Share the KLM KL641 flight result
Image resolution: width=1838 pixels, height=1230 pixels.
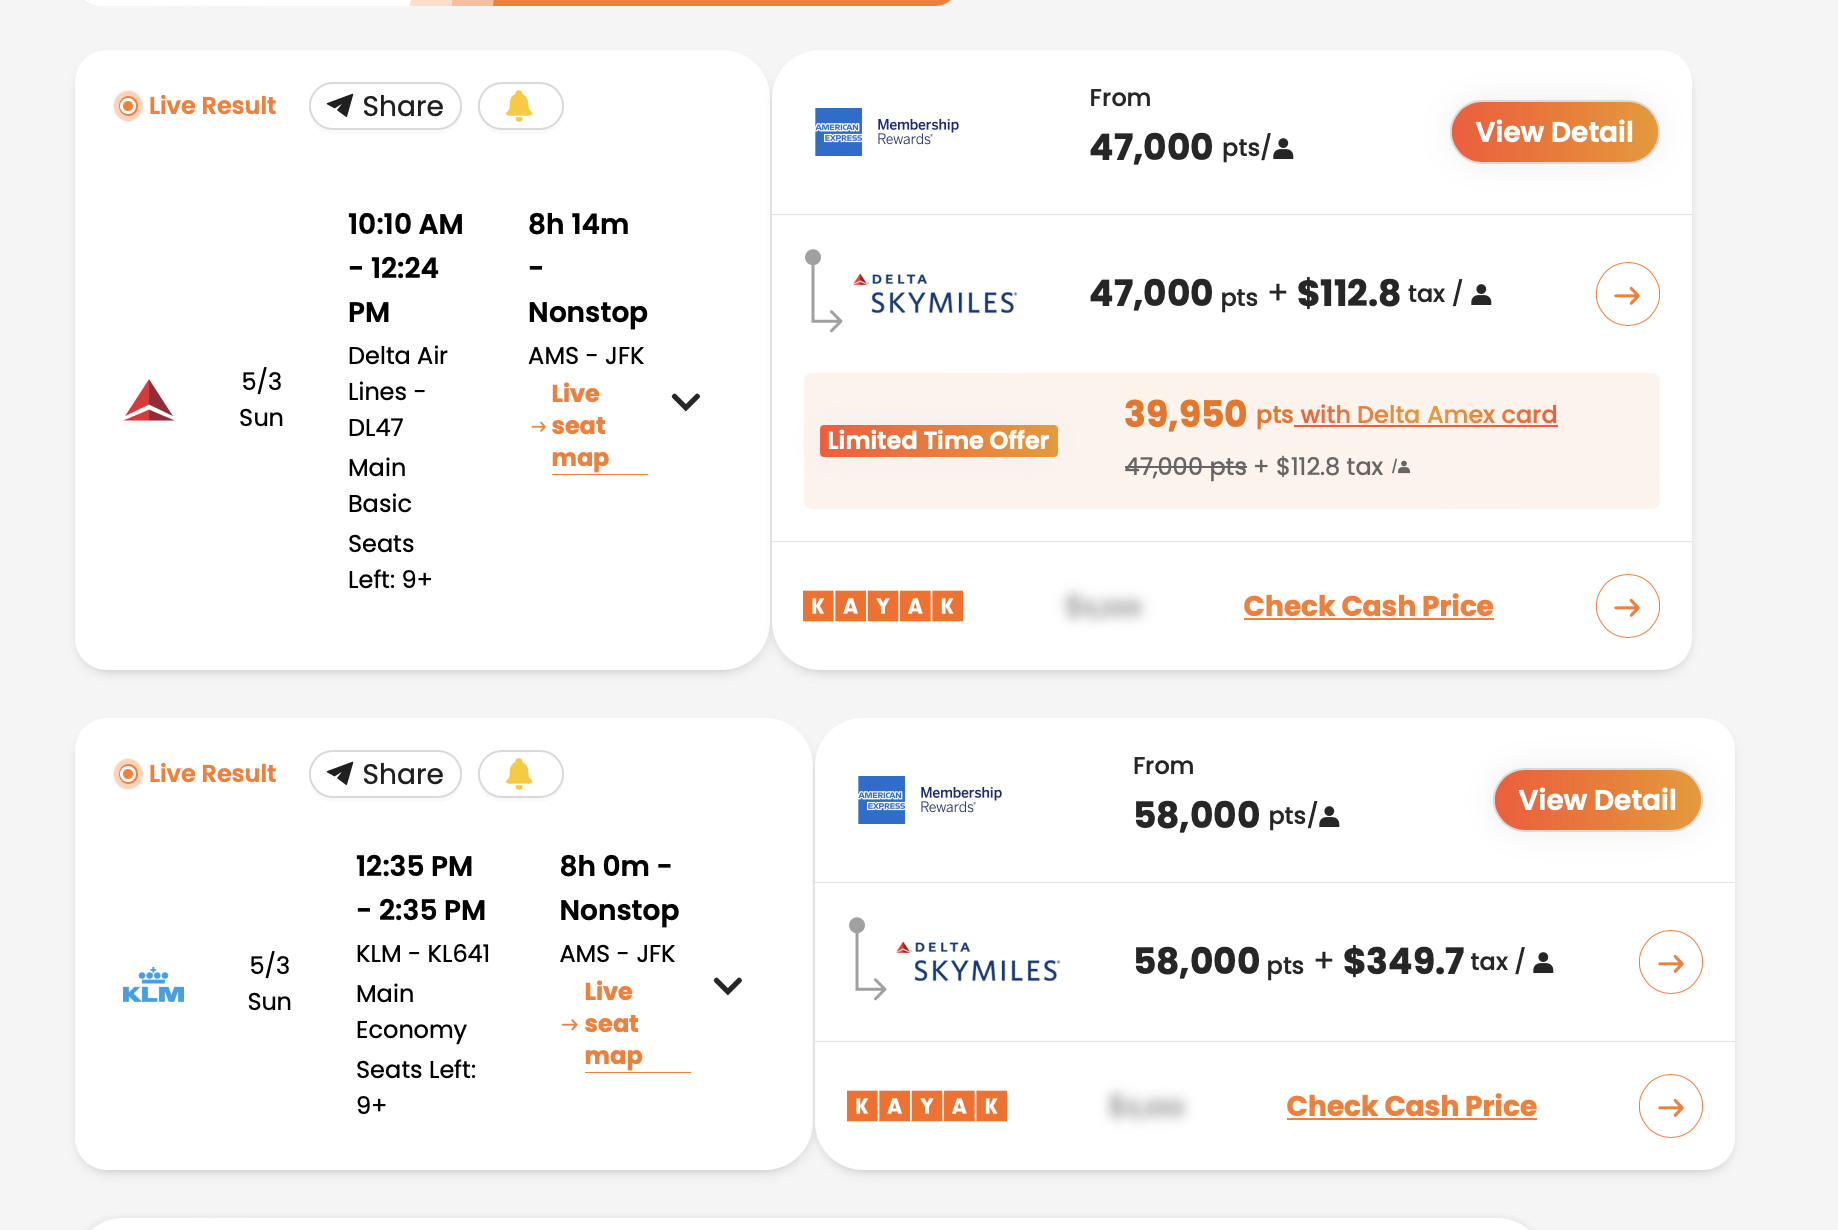[x=385, y=774]
